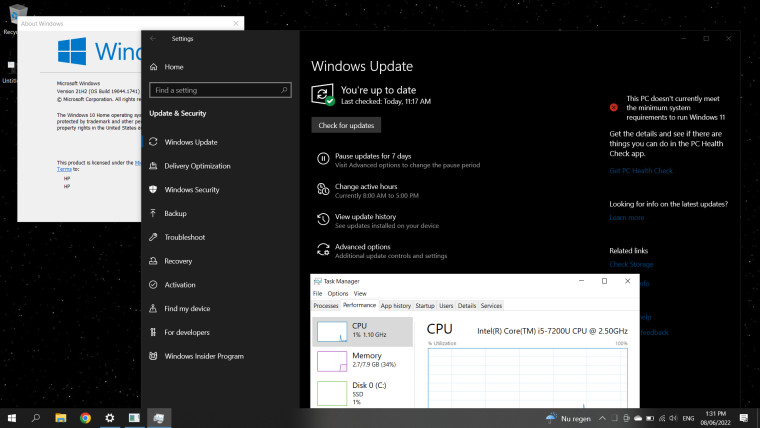This screenshot has width=760, height=428.
Task: Open the Windows Start menu
Action: tap(12, 418)
